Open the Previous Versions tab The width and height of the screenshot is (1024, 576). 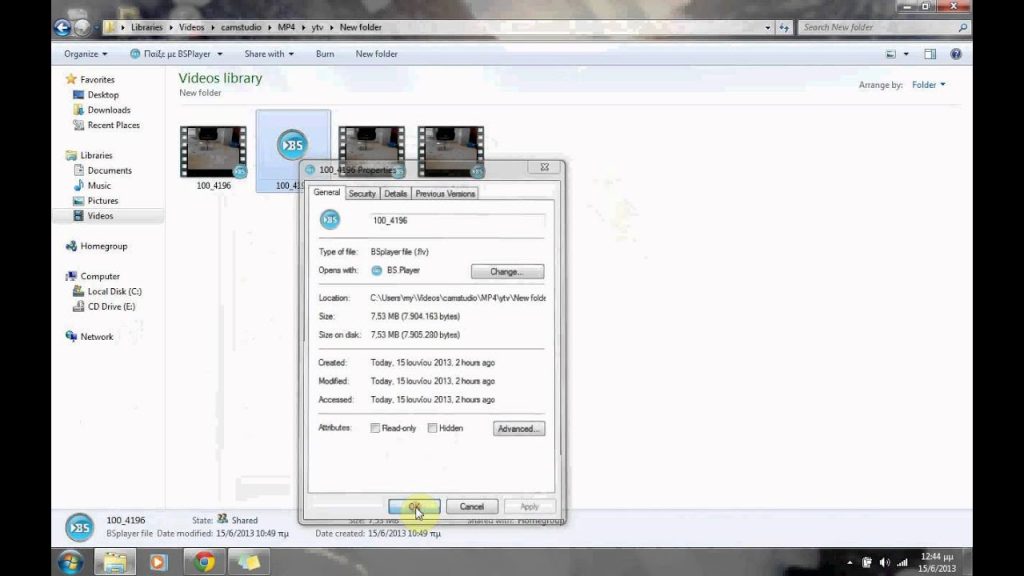pyautogui.click(x=445, y=194)
